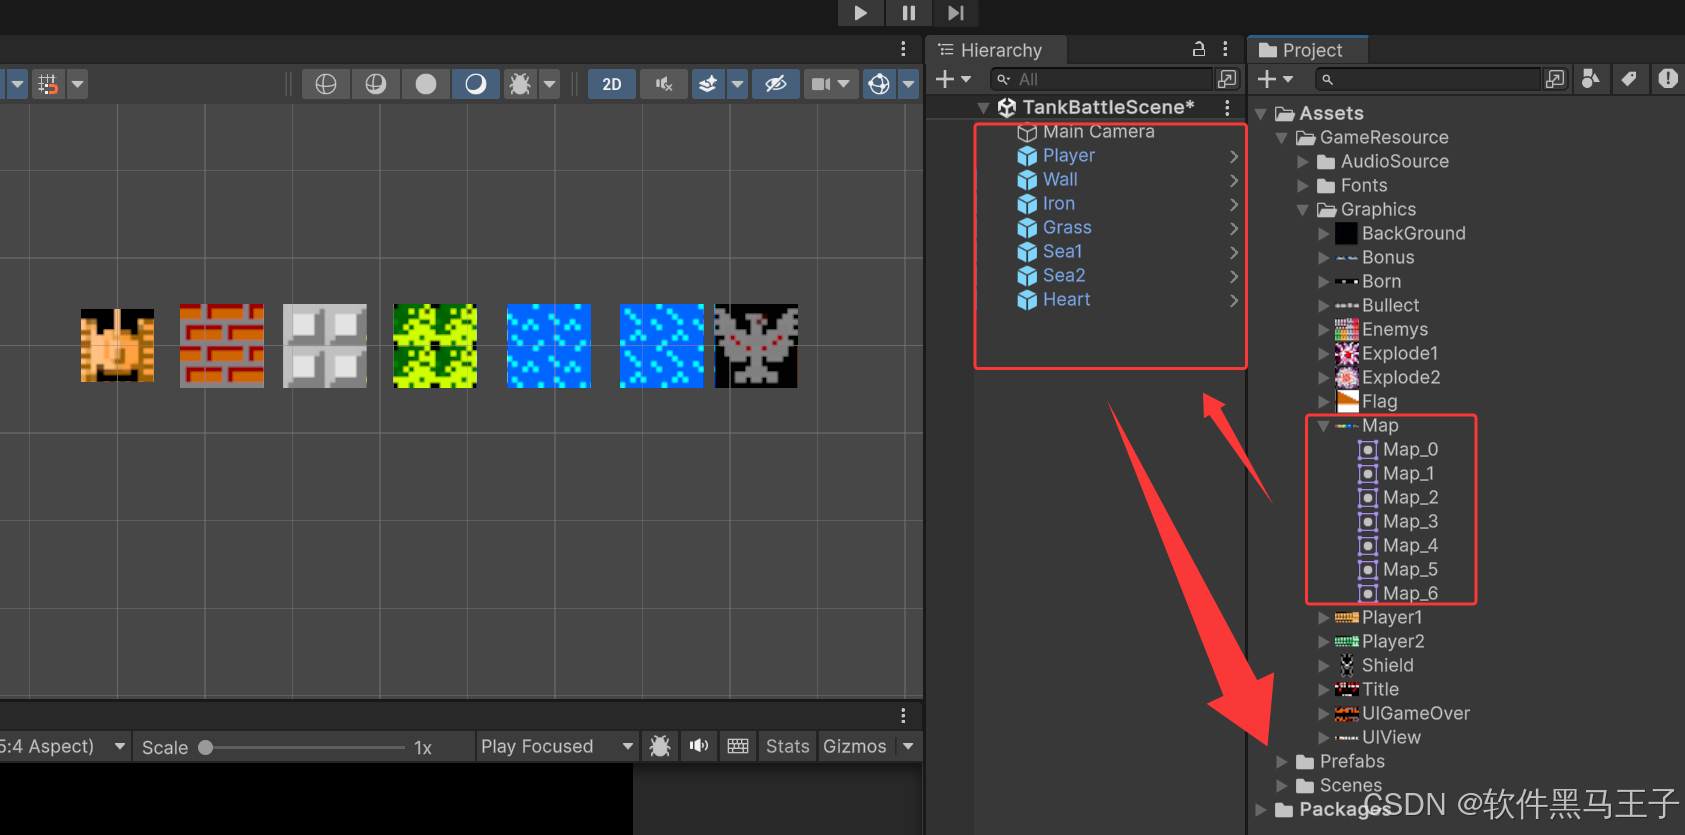Open the Scene camera dropdown arrow
The width and height of the screenshot is (1685, 835).
click(x=844, y=84)
